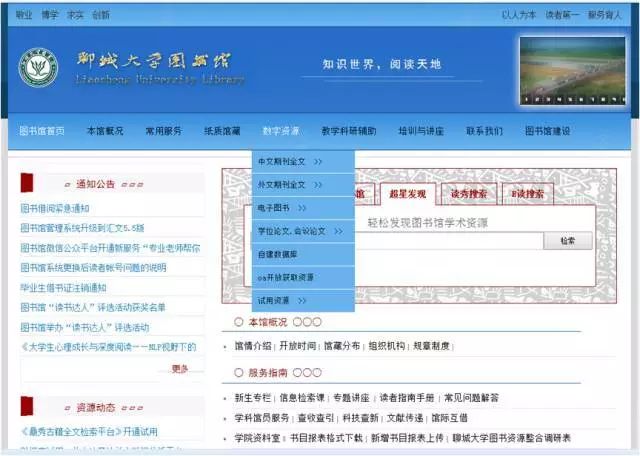The height and width of the screenshot is (456, 640).
Task: Open 图书馆建设 navigation item
Action: [547, 131]
